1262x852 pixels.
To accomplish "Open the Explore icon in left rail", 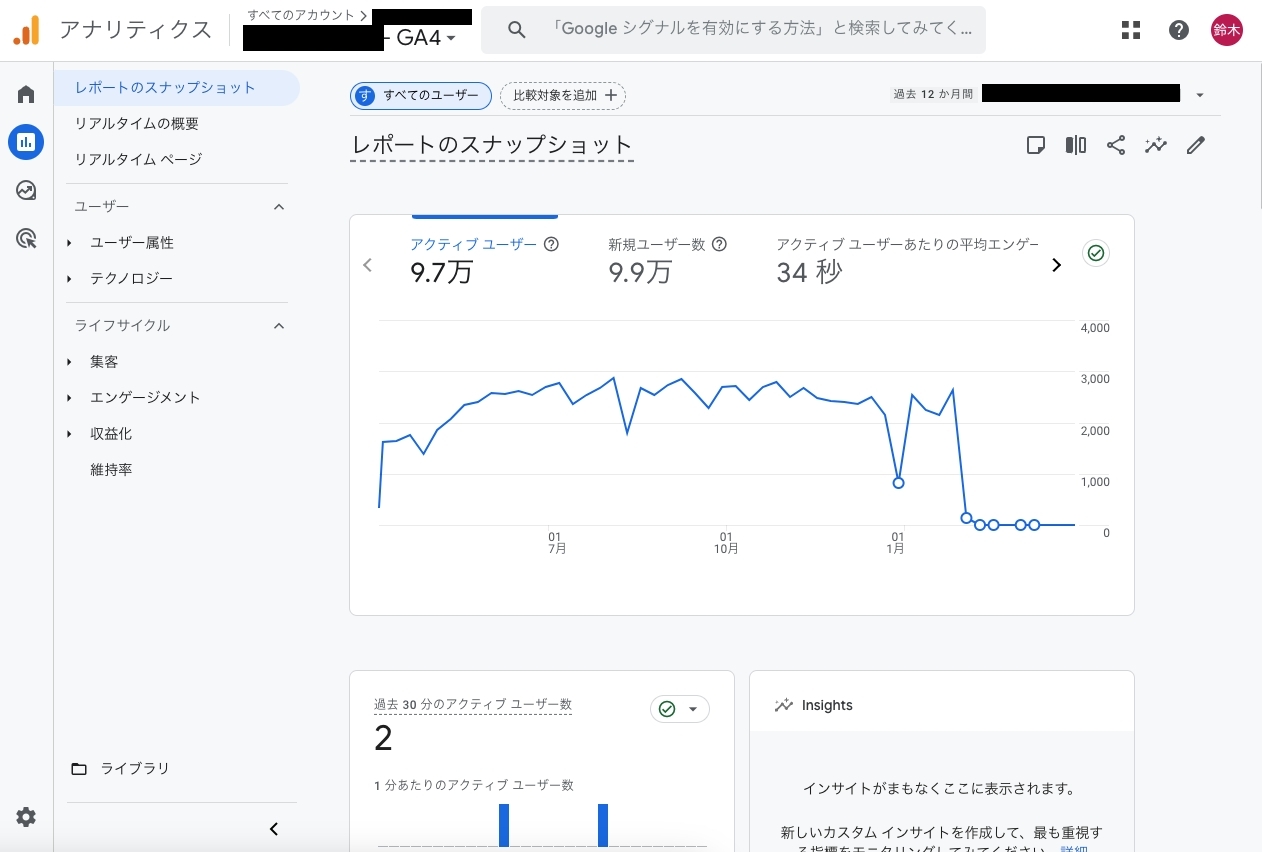I will pyautogui.click(x=26, y=190).
